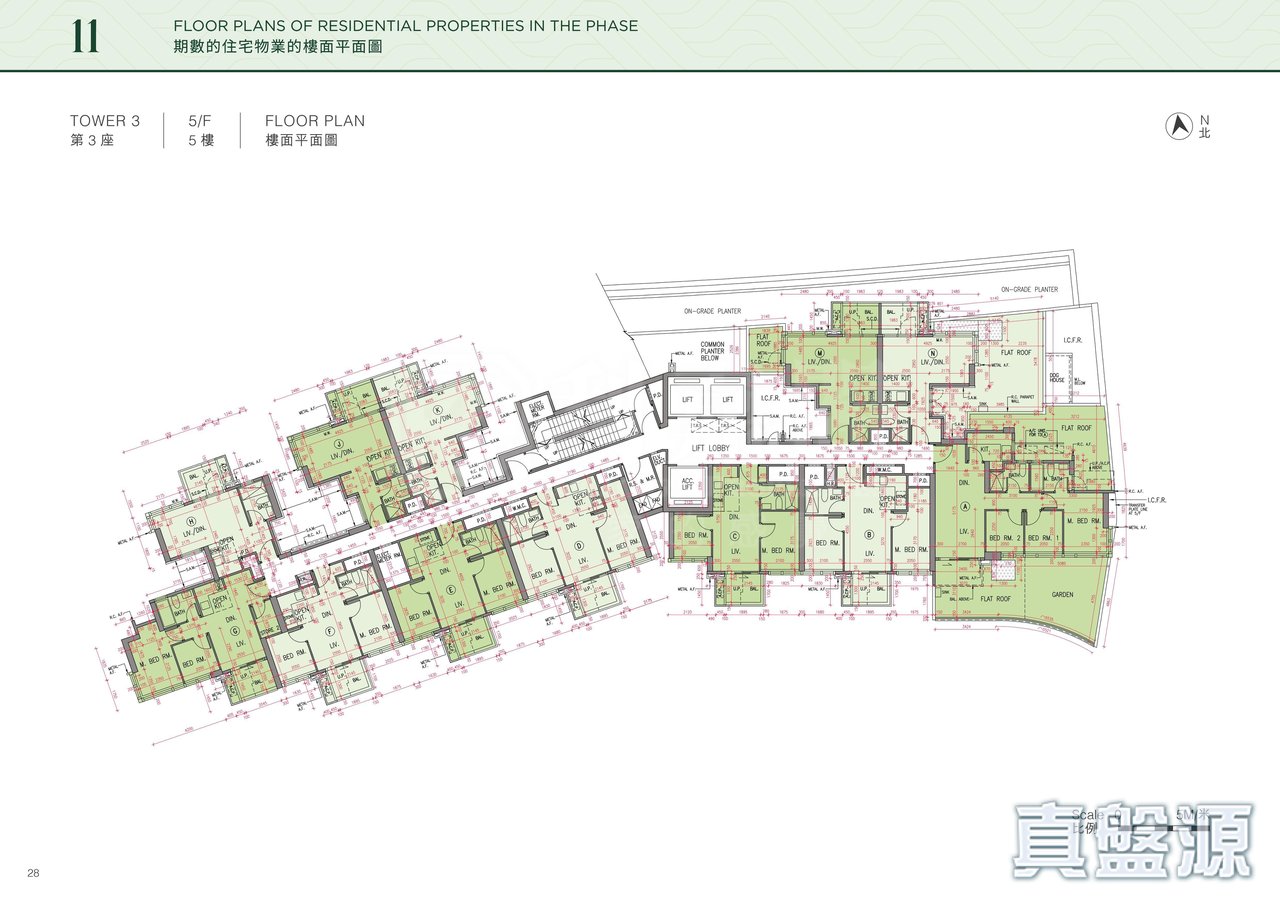Click the circled unit letter "N"
1280x904 pixels.
933,352
